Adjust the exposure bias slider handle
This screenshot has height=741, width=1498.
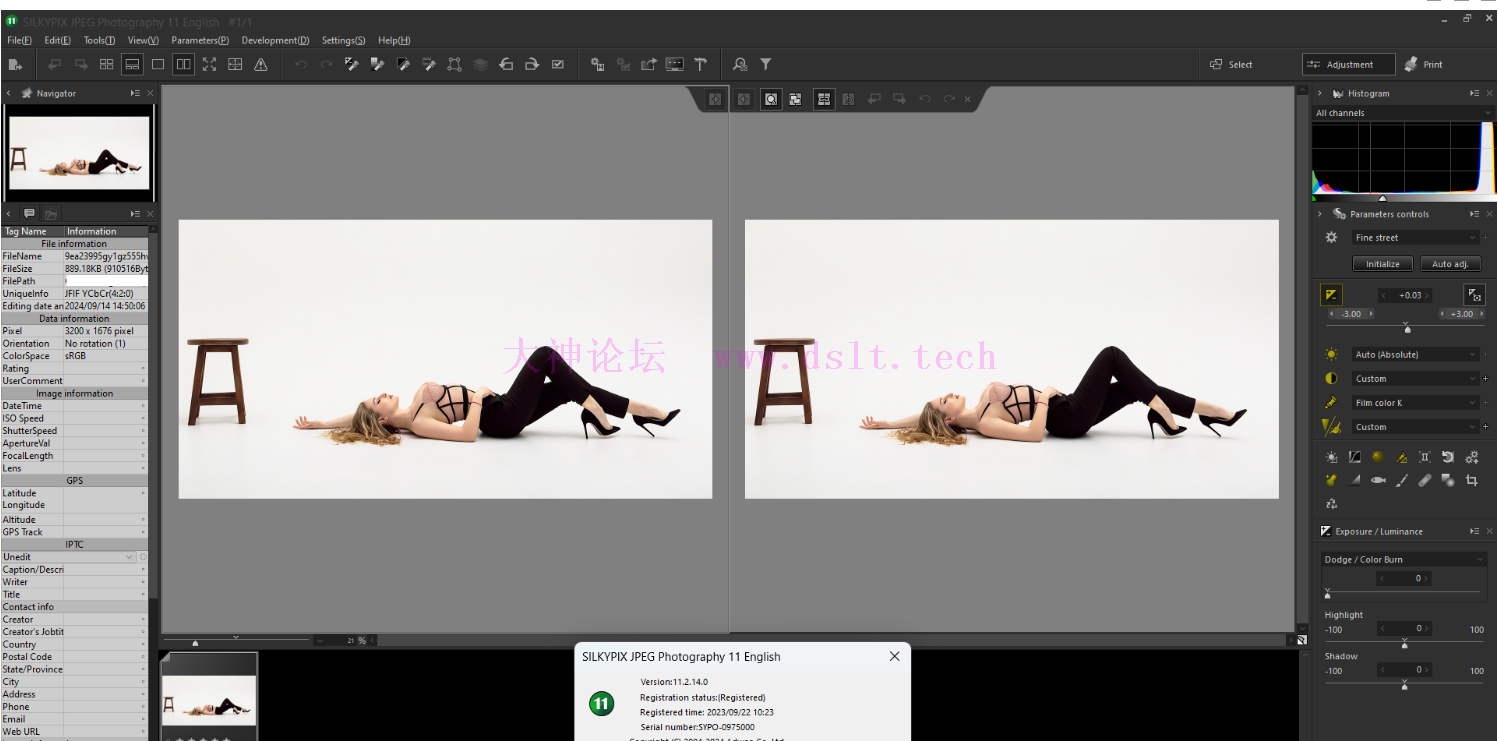point(1407,329)
